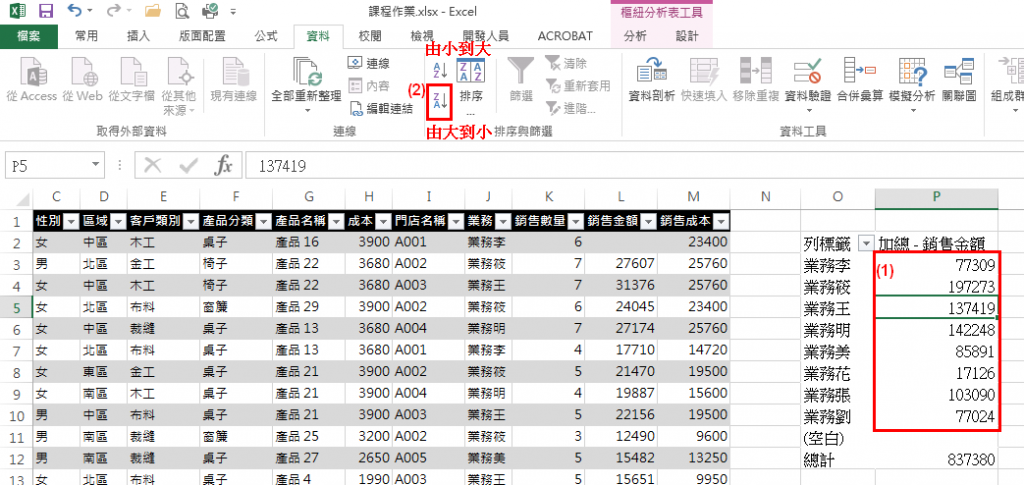The image size is (1024, 485).
Task: Click the 資料驗證 data validation icon
Action: [807, 72]
